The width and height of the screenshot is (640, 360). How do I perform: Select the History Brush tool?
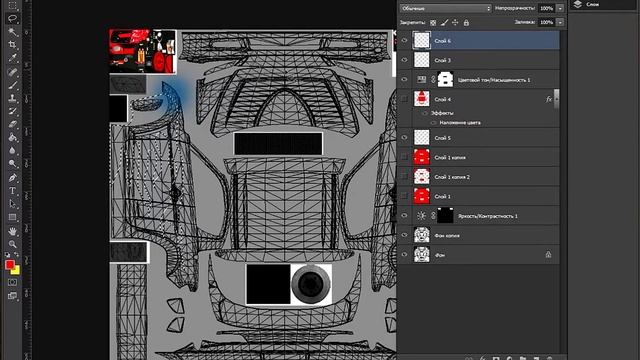(x=12, y=111)
